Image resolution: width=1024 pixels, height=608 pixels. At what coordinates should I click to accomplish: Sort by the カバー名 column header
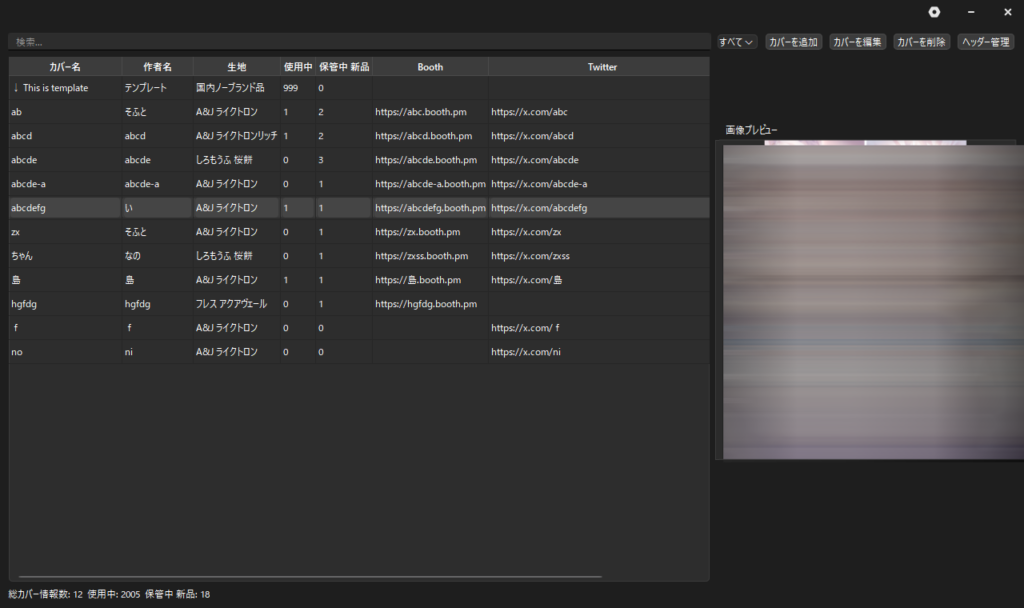[65, 67]
